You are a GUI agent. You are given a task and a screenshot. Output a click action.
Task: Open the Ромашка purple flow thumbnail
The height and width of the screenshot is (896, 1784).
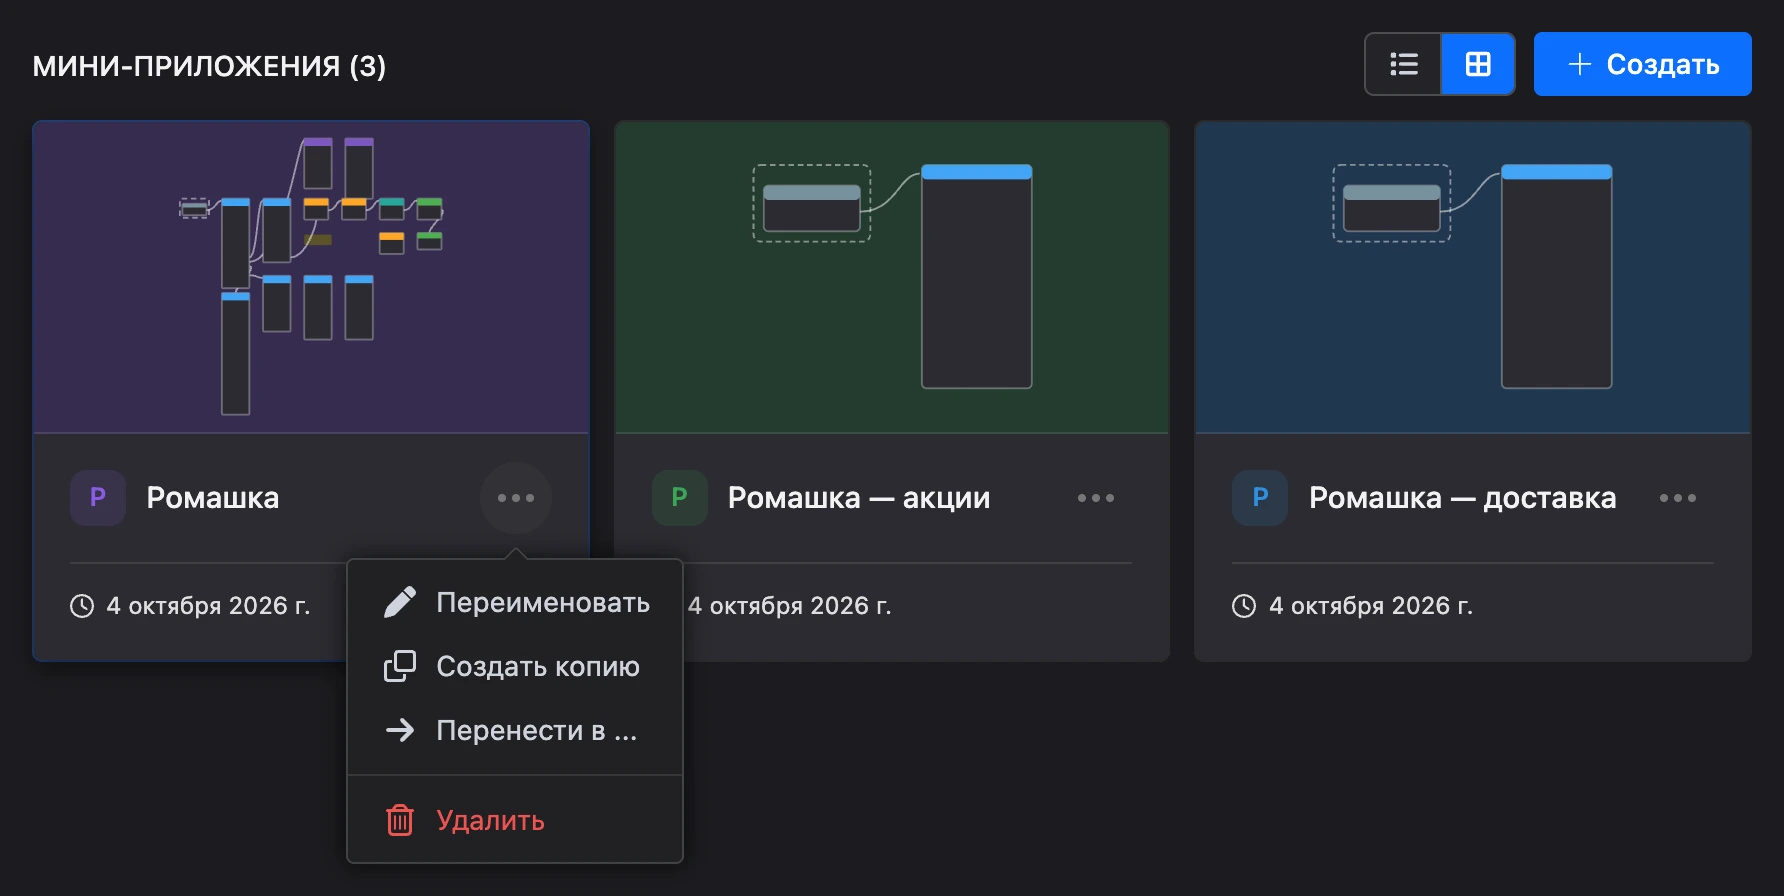(311, 278)
